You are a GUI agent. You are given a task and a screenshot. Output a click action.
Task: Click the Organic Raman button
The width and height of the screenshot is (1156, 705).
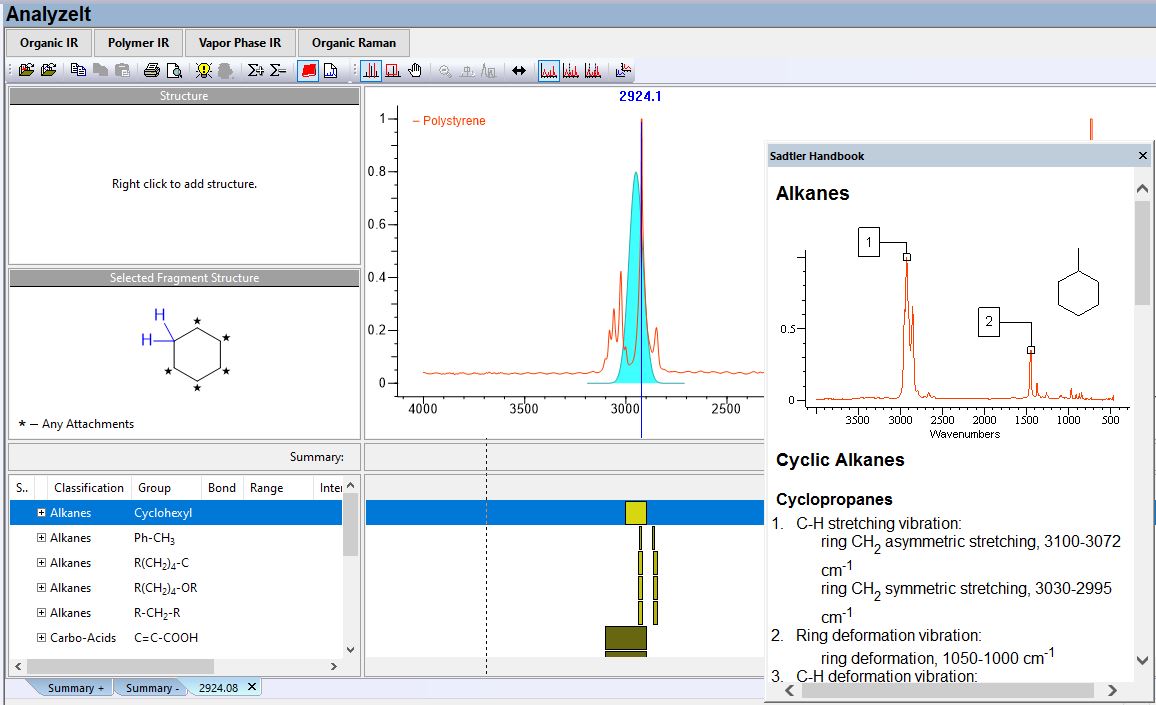pyautogui.click(x=353, y=43)
